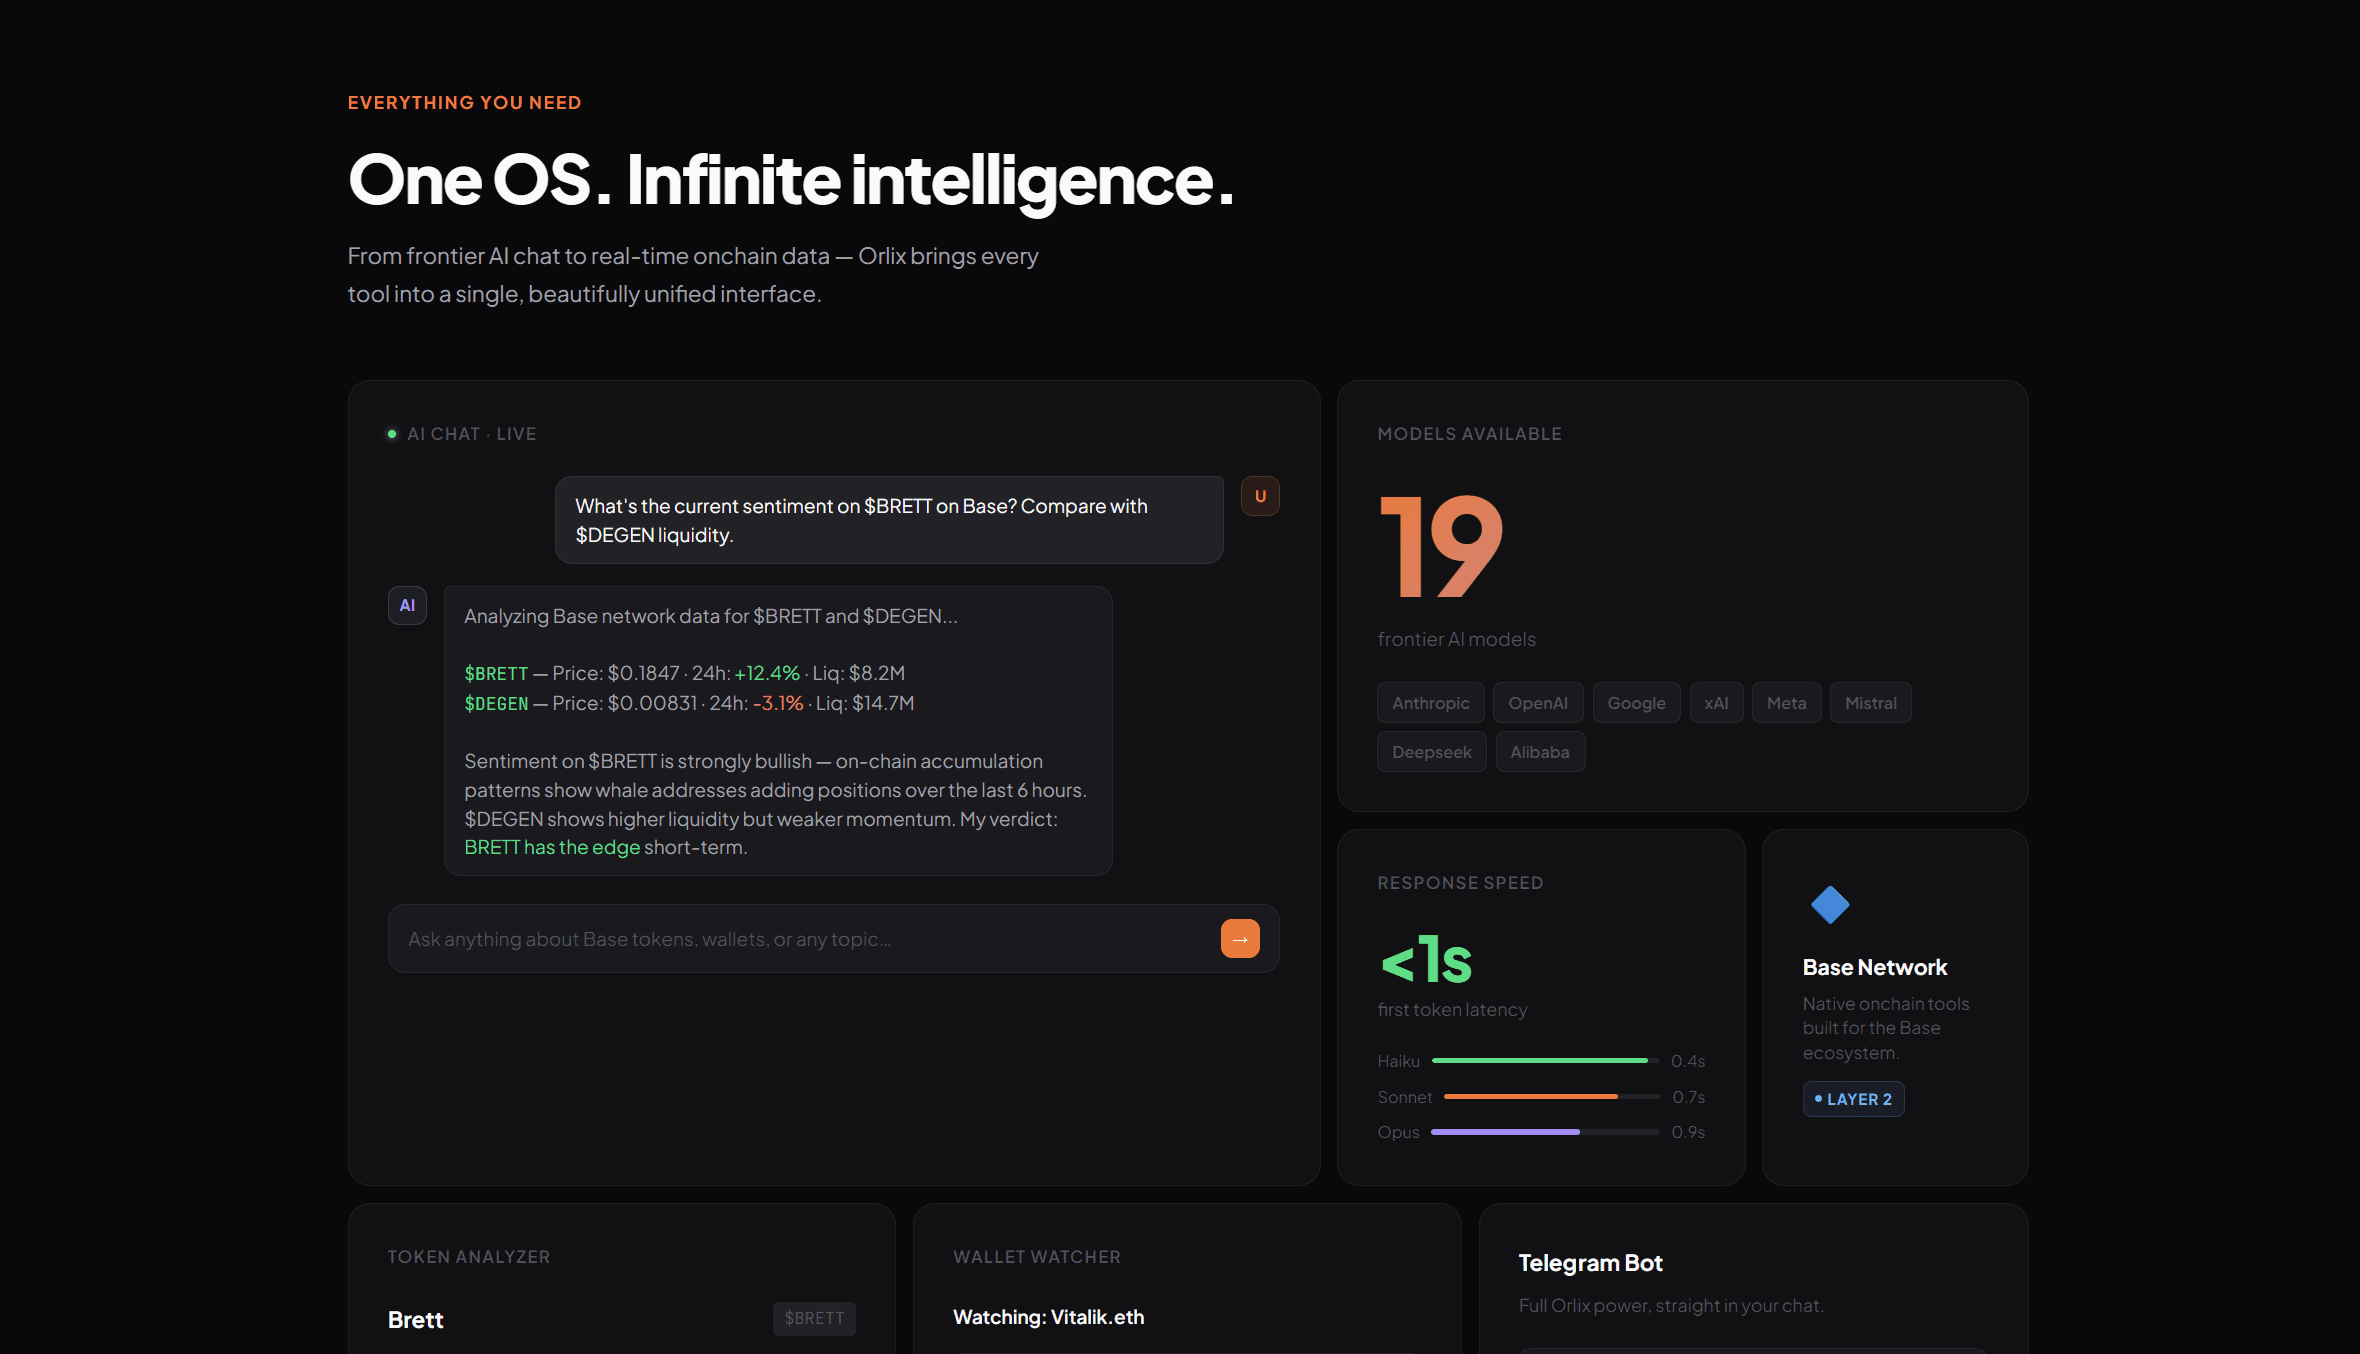The height and width of the screenshot is (1354, 2360).
Task: Click the 'EVERYTHING YOU NEED' label
Action: tap(464, 103)
